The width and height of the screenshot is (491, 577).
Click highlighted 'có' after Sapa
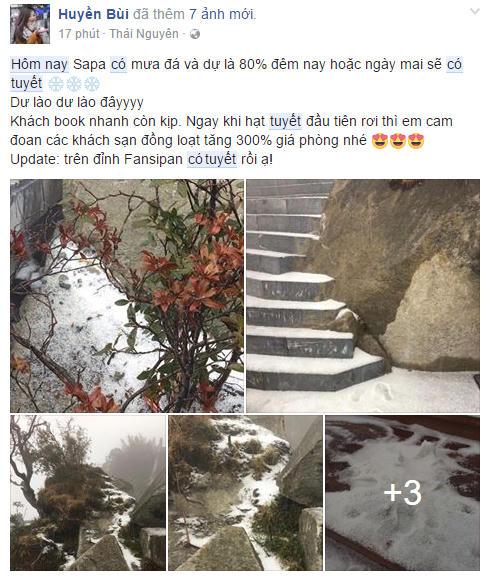119,64
